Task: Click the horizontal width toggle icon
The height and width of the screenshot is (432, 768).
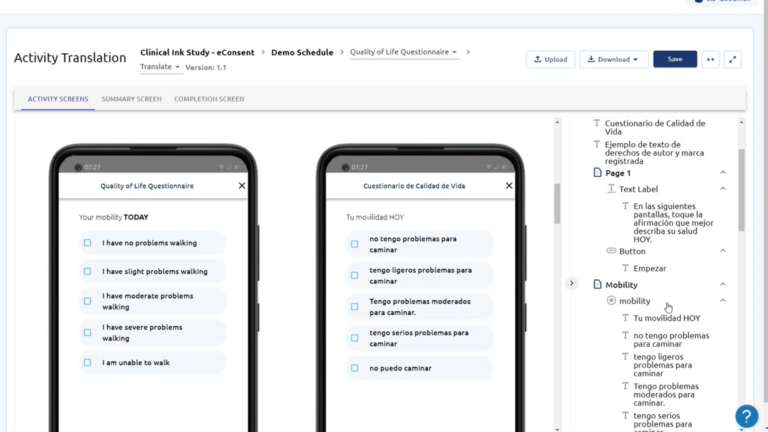Action: (x=710, y=59)
